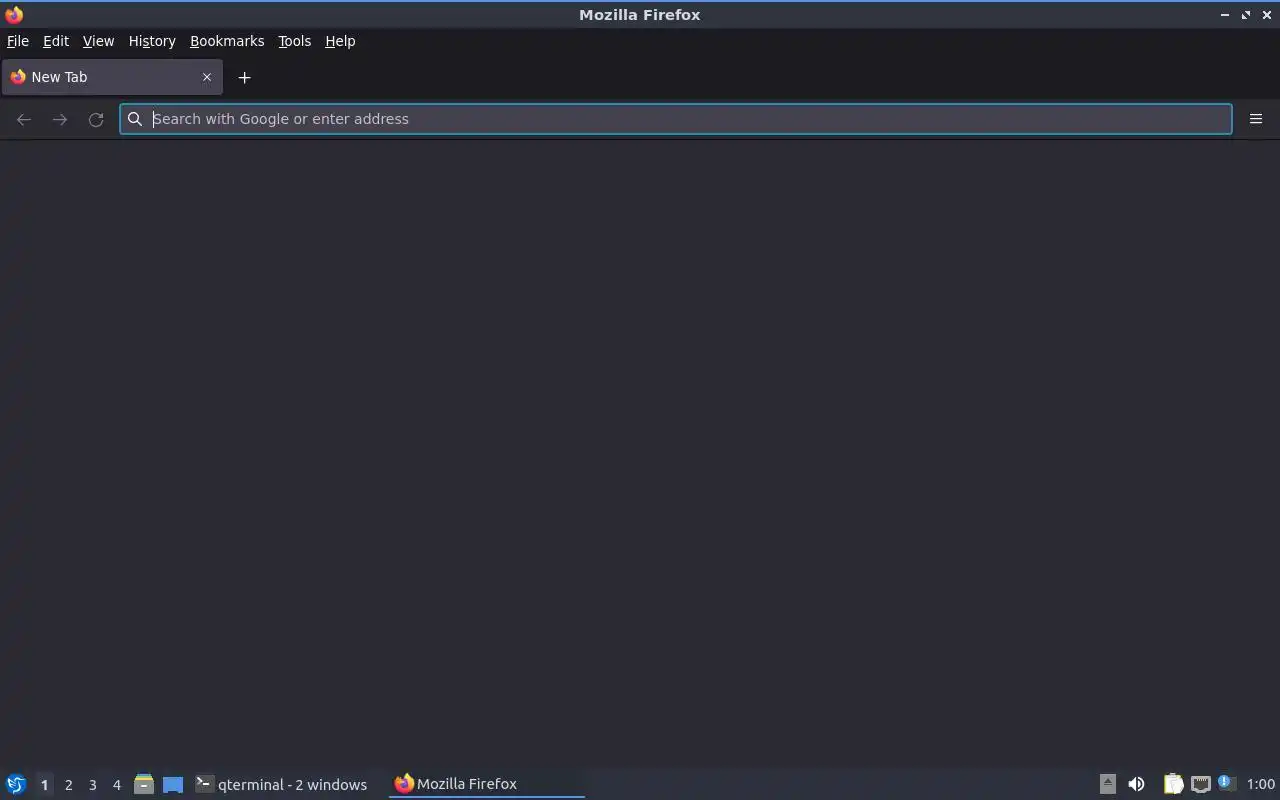Select the New Tab tab
Screen dimensions: 1280x800
click(112, 77)
